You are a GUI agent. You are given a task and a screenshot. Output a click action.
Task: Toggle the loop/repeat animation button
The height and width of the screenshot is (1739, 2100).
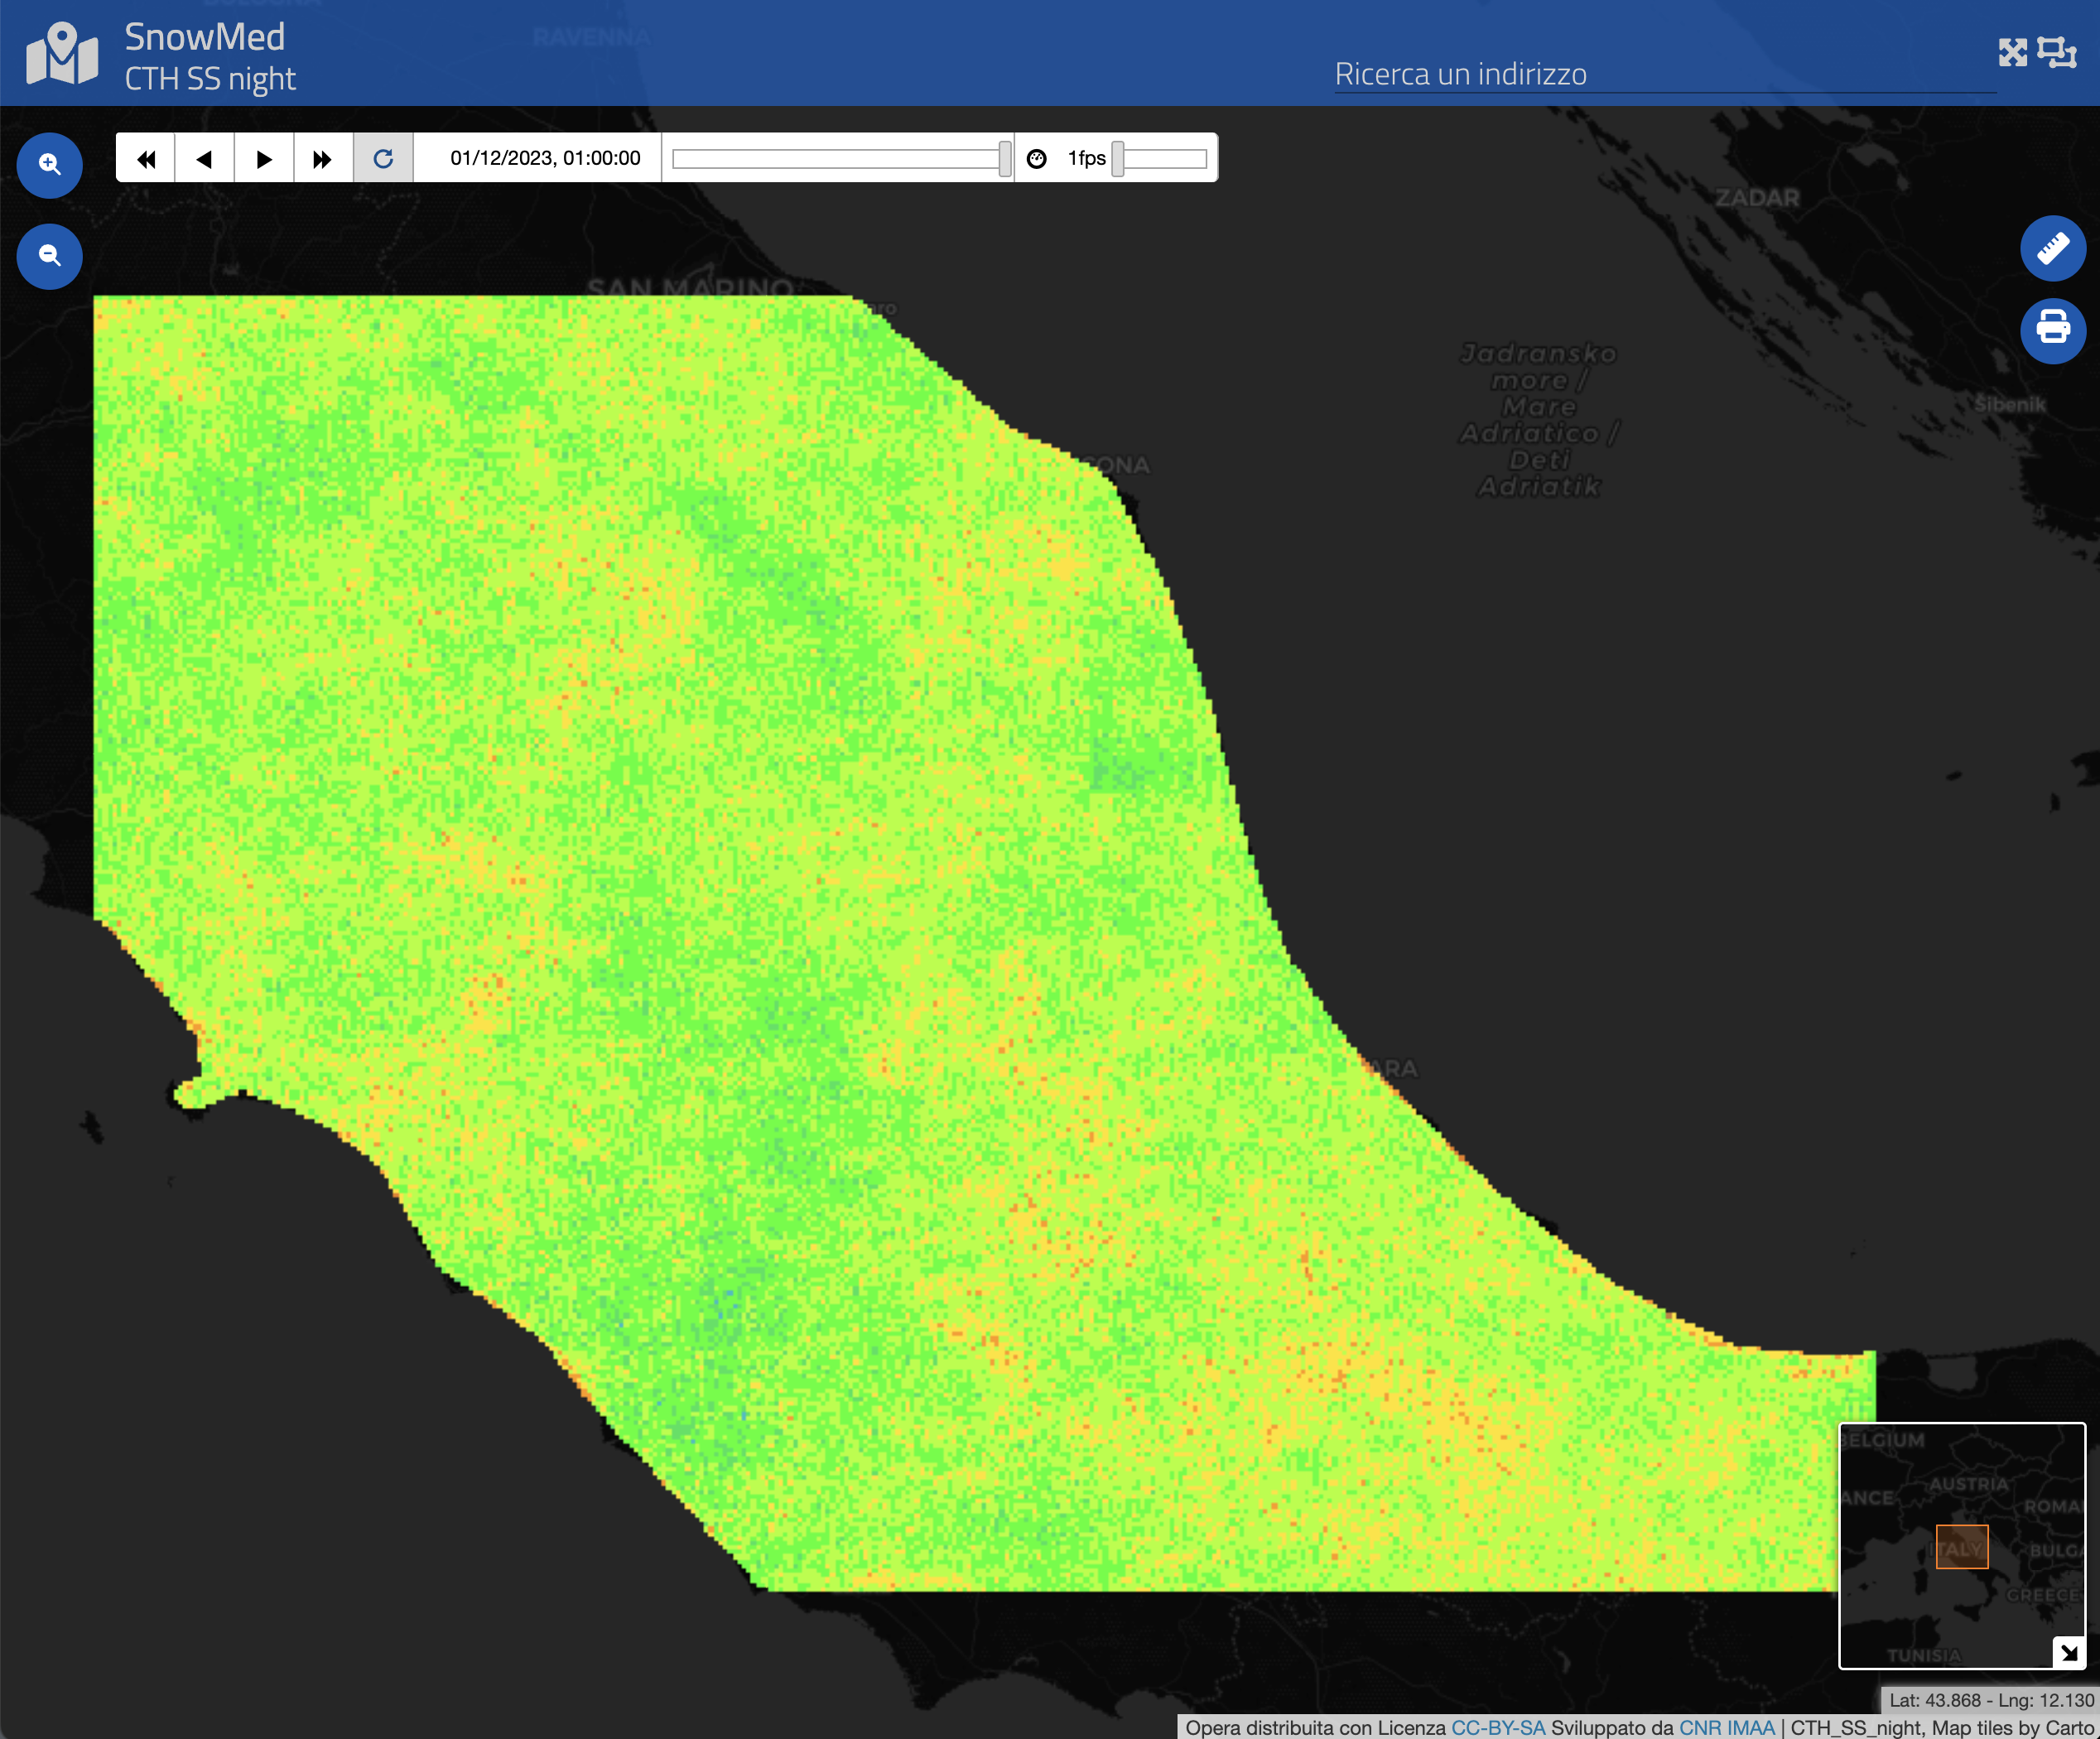[383, 158]
